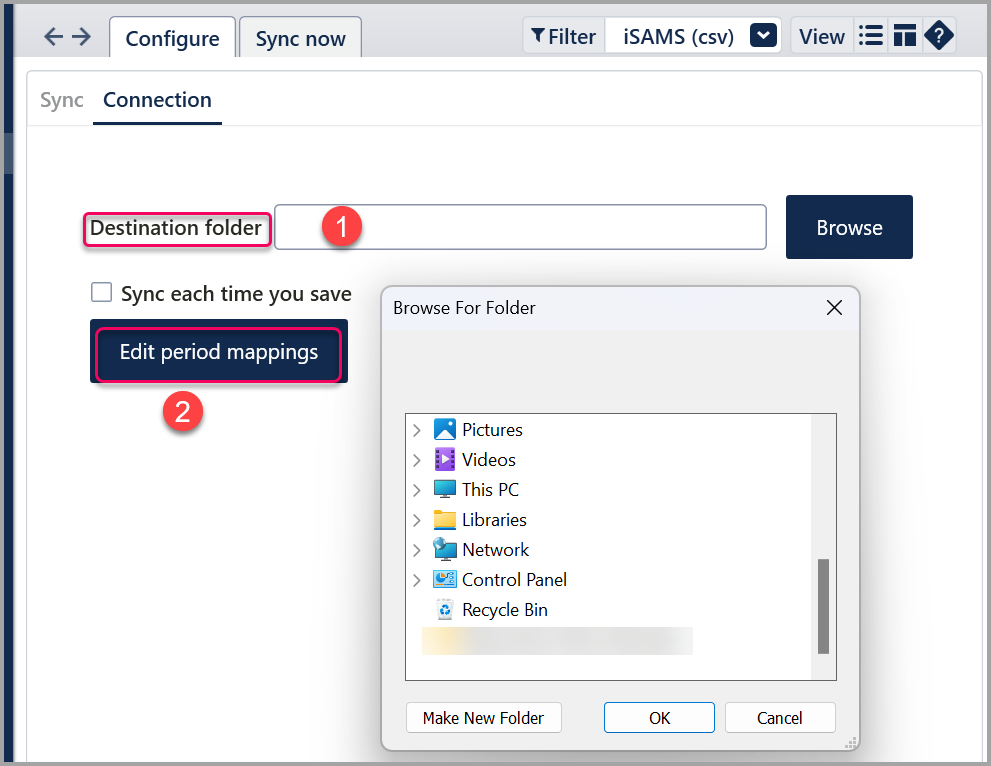This screenshot has height=766, width=991.
Task: Select the Recycle Bin label
Action: (x=505, y=609)
